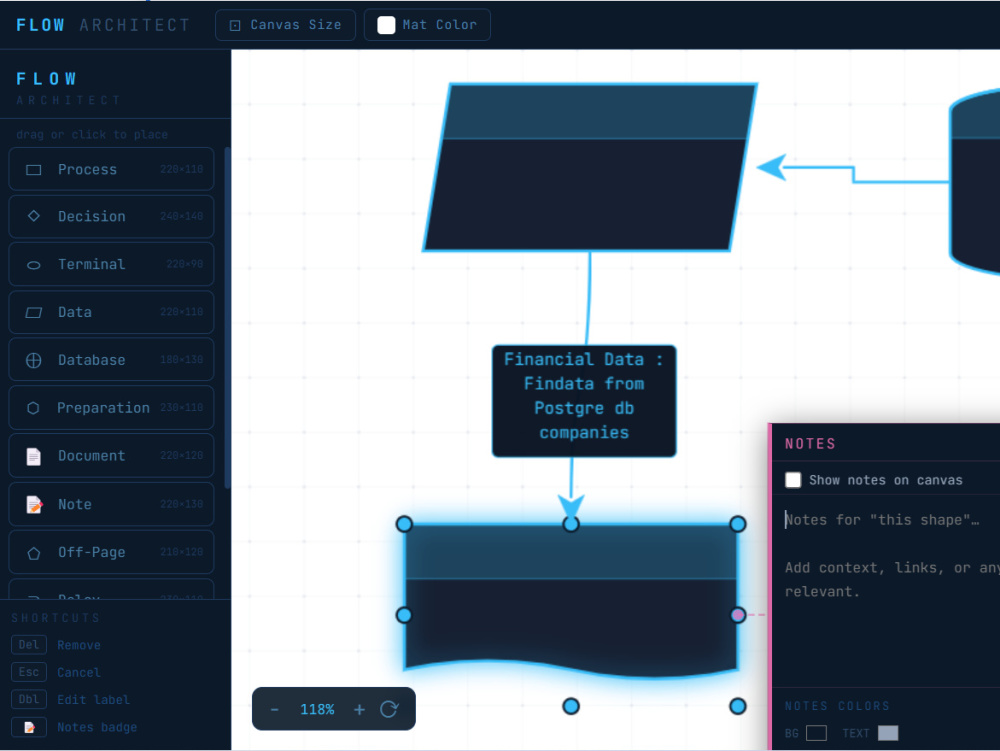Select the Financial Data label box
Screen dimensions: 1000x751
click(x=584, y=401)
